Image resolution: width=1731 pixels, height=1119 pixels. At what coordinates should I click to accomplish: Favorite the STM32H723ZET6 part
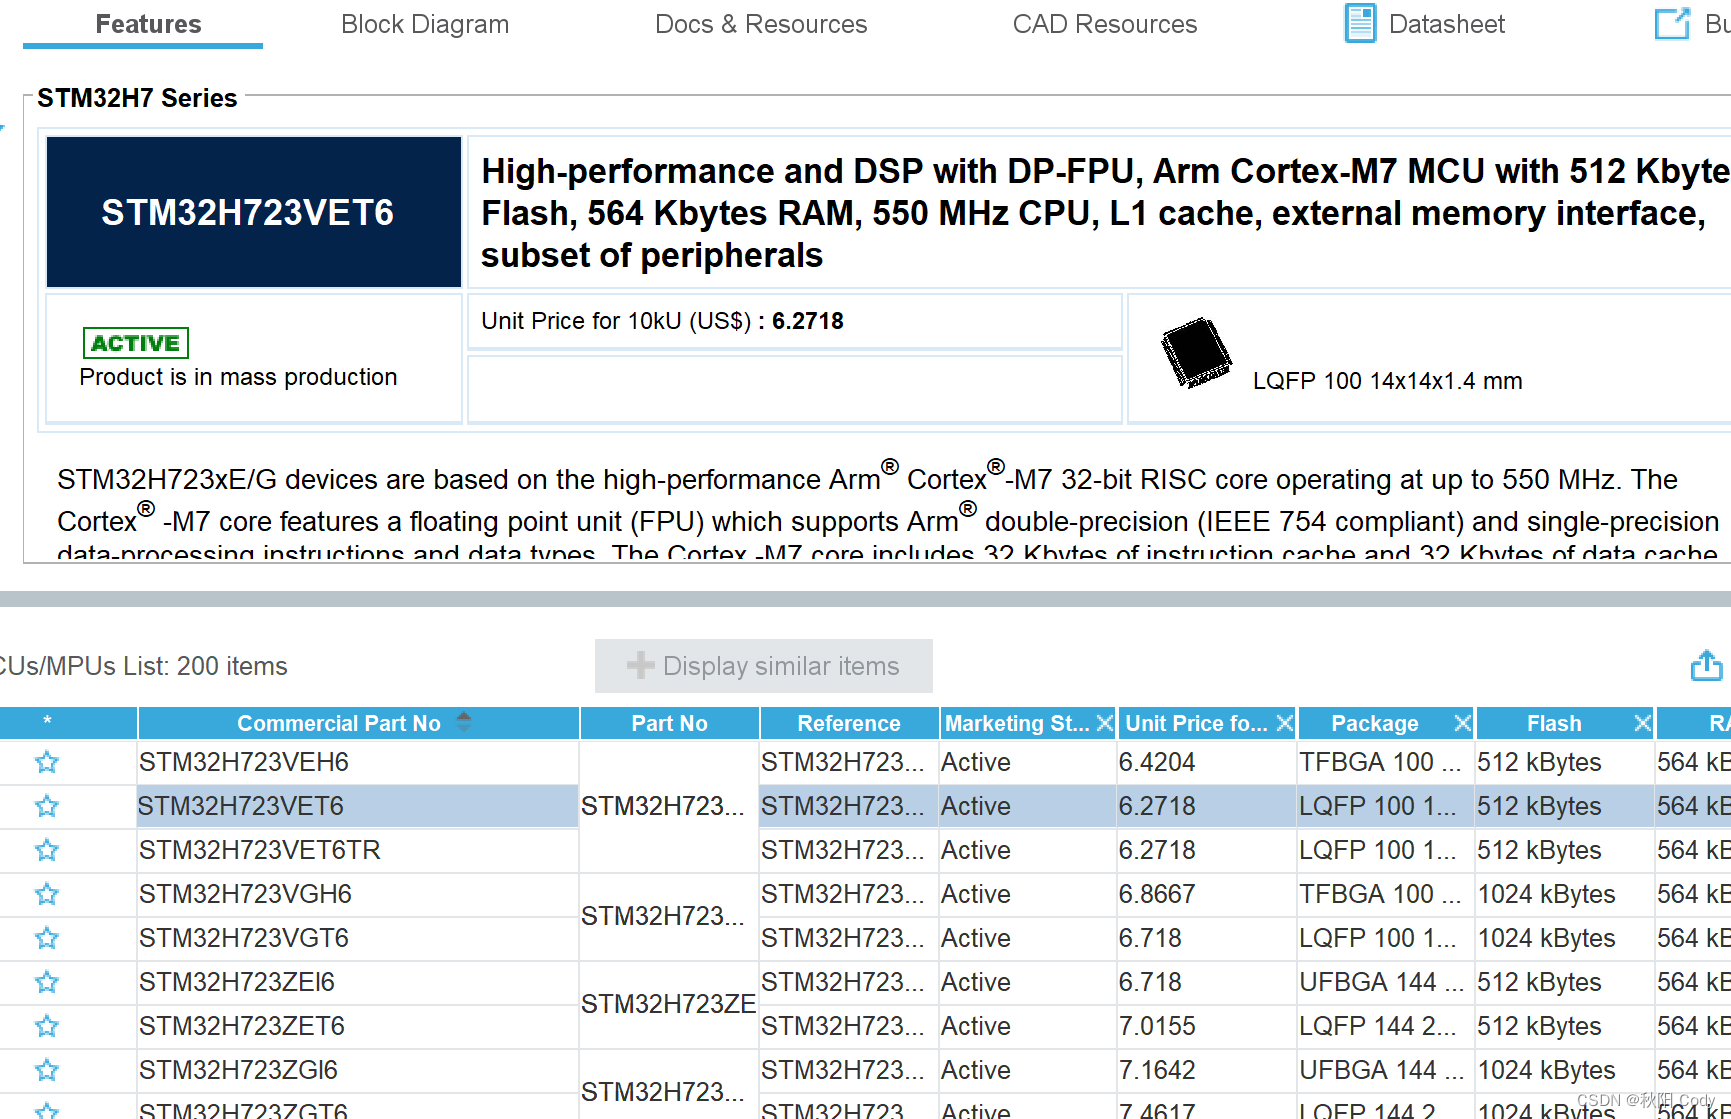(x=46, y=1025)
